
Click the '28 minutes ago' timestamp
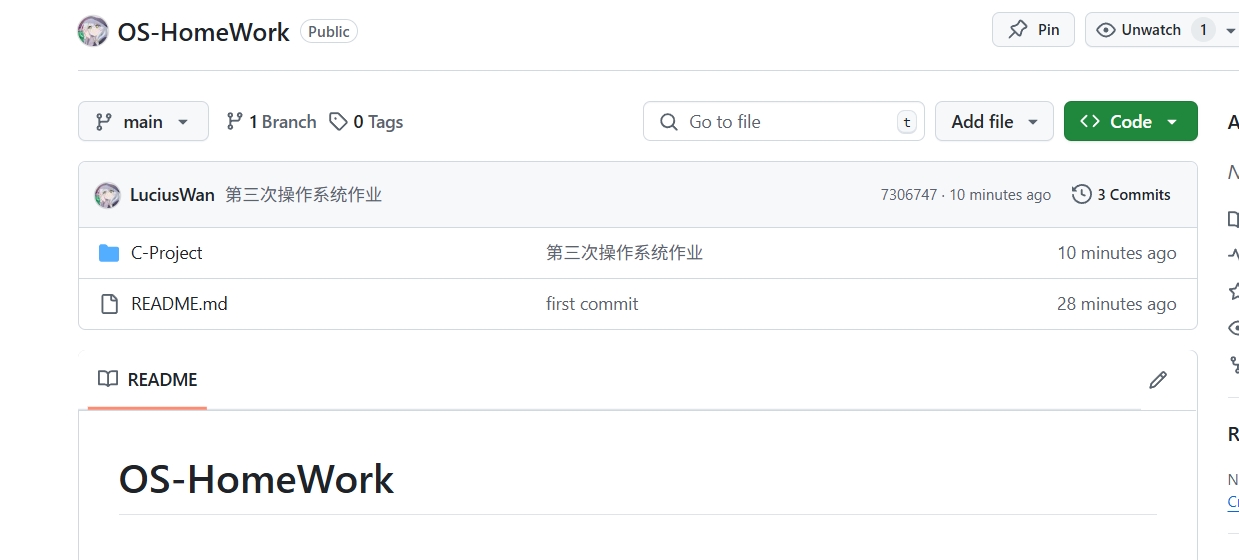click(1117, 304)
